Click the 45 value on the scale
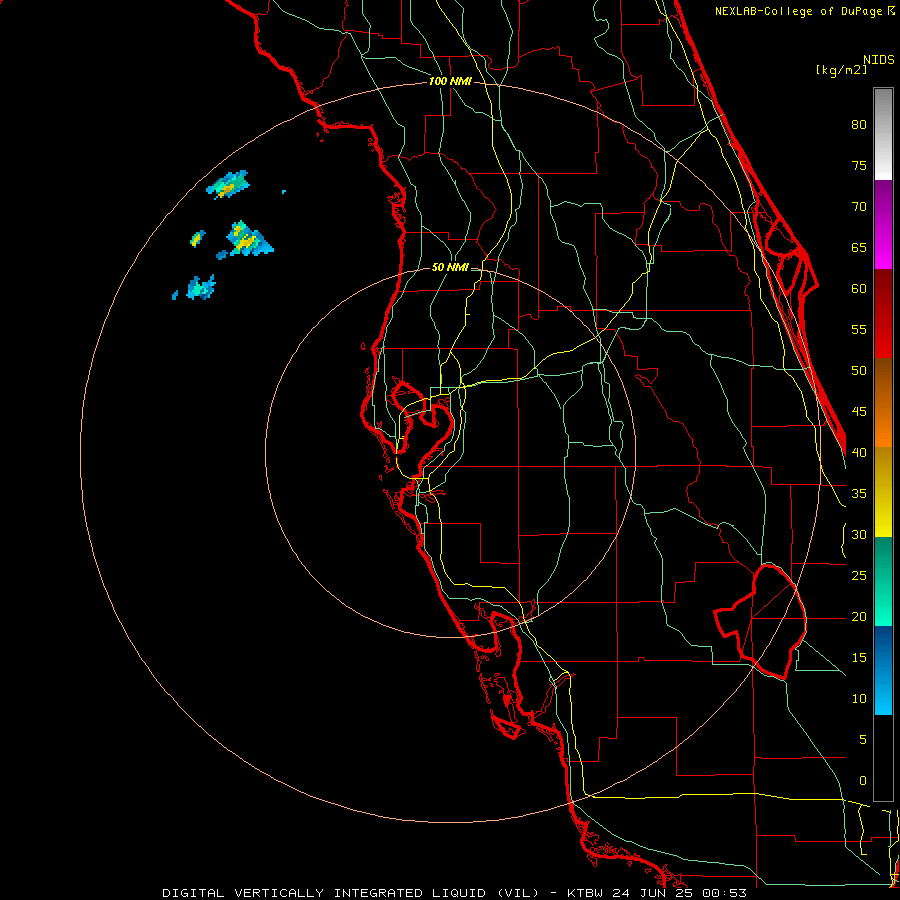 pyautogui.click(x=859, y=412)
